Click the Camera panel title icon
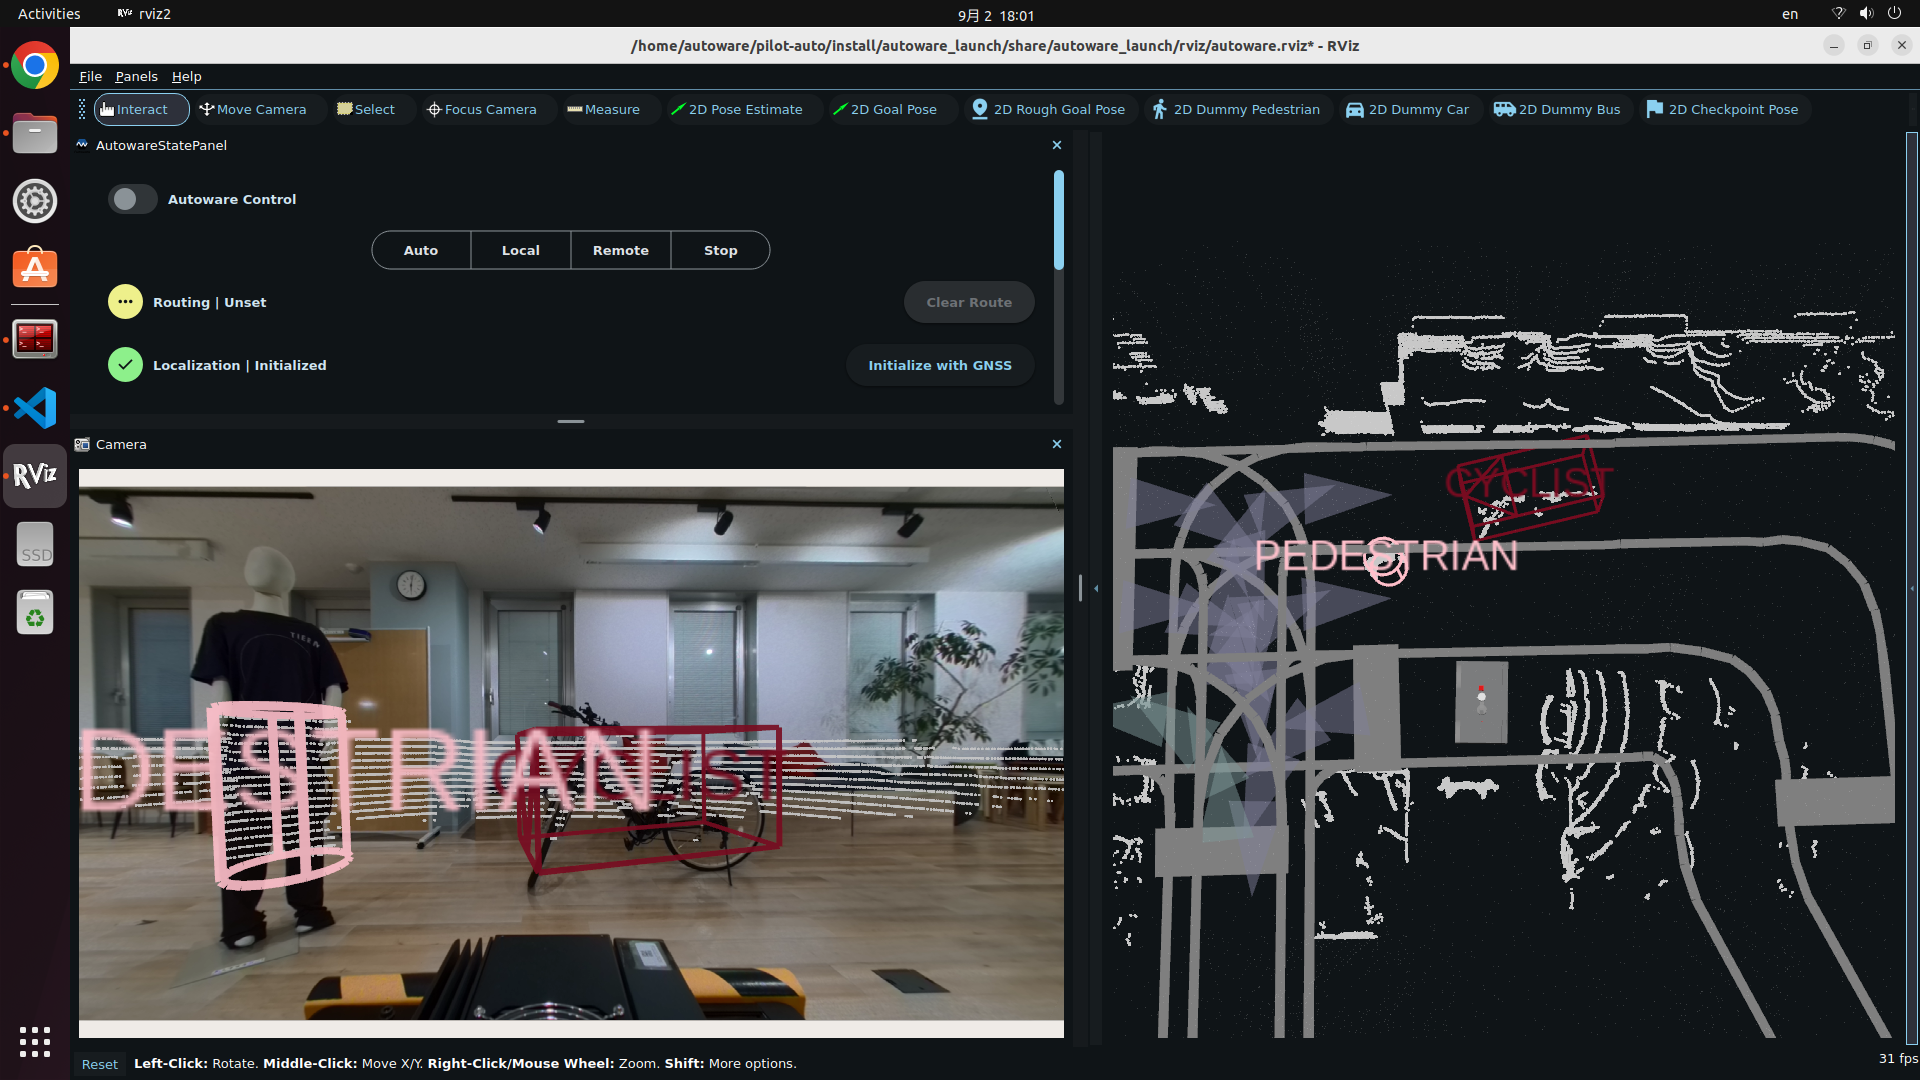The width and height of the screenshot is (1920, 1080). tap(82, 444)
